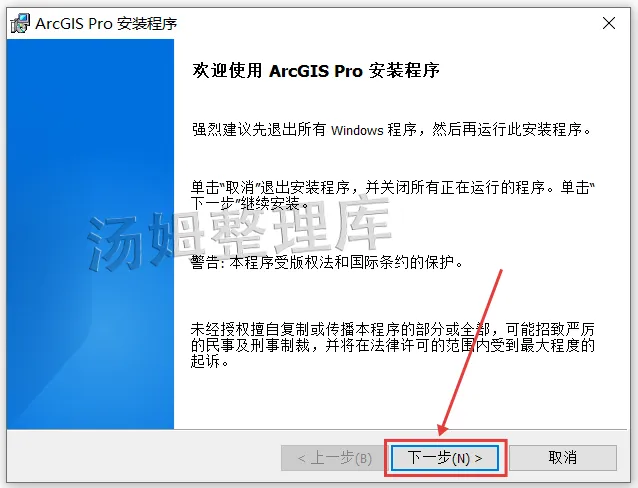Click the red arrow pointing at Next button
The image size is (638, 488).
click(x=471, y=352)
